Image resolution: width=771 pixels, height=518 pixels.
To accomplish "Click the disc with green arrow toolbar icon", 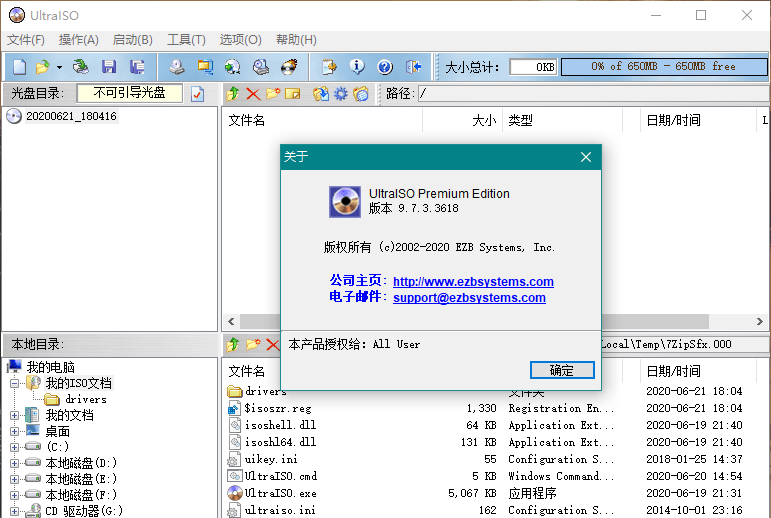I will coord(233,66).
